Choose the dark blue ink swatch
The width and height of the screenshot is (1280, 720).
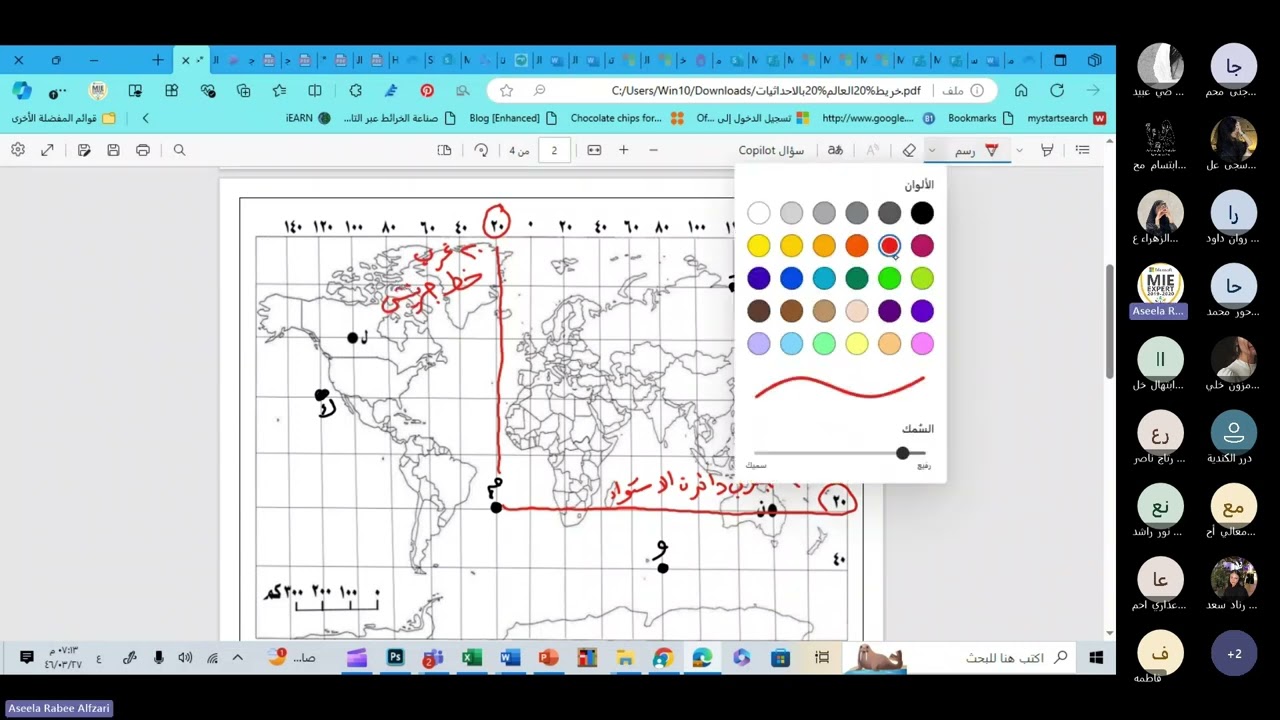(x=759, y=278)
